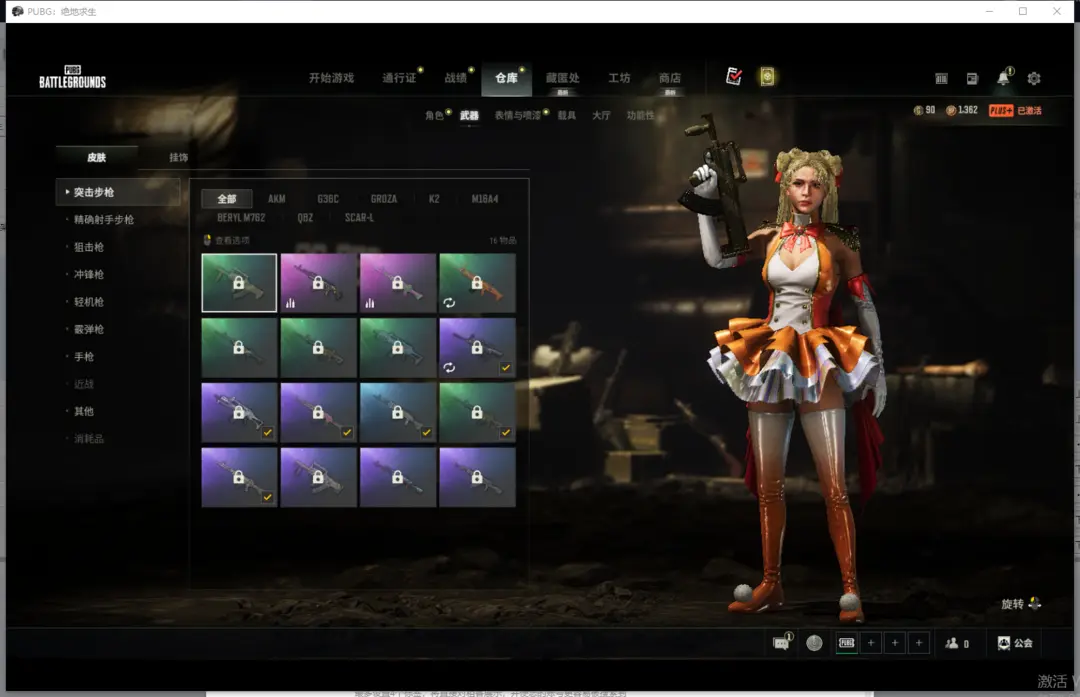Open the 轻机枪 category

tap(89, 302)
